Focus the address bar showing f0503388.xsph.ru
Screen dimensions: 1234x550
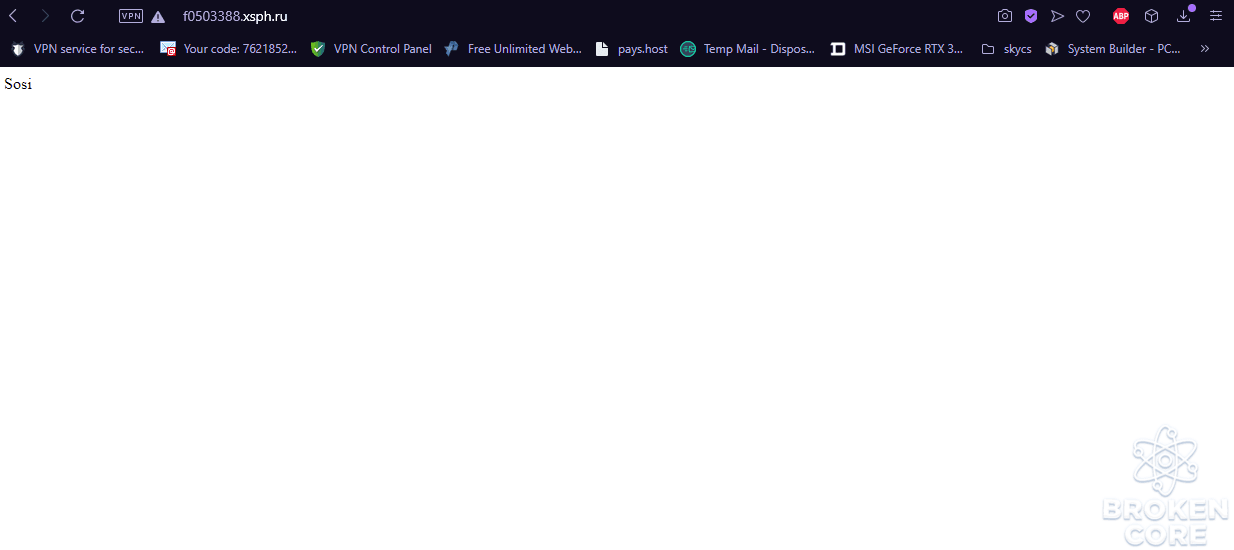tap(235, 16)
